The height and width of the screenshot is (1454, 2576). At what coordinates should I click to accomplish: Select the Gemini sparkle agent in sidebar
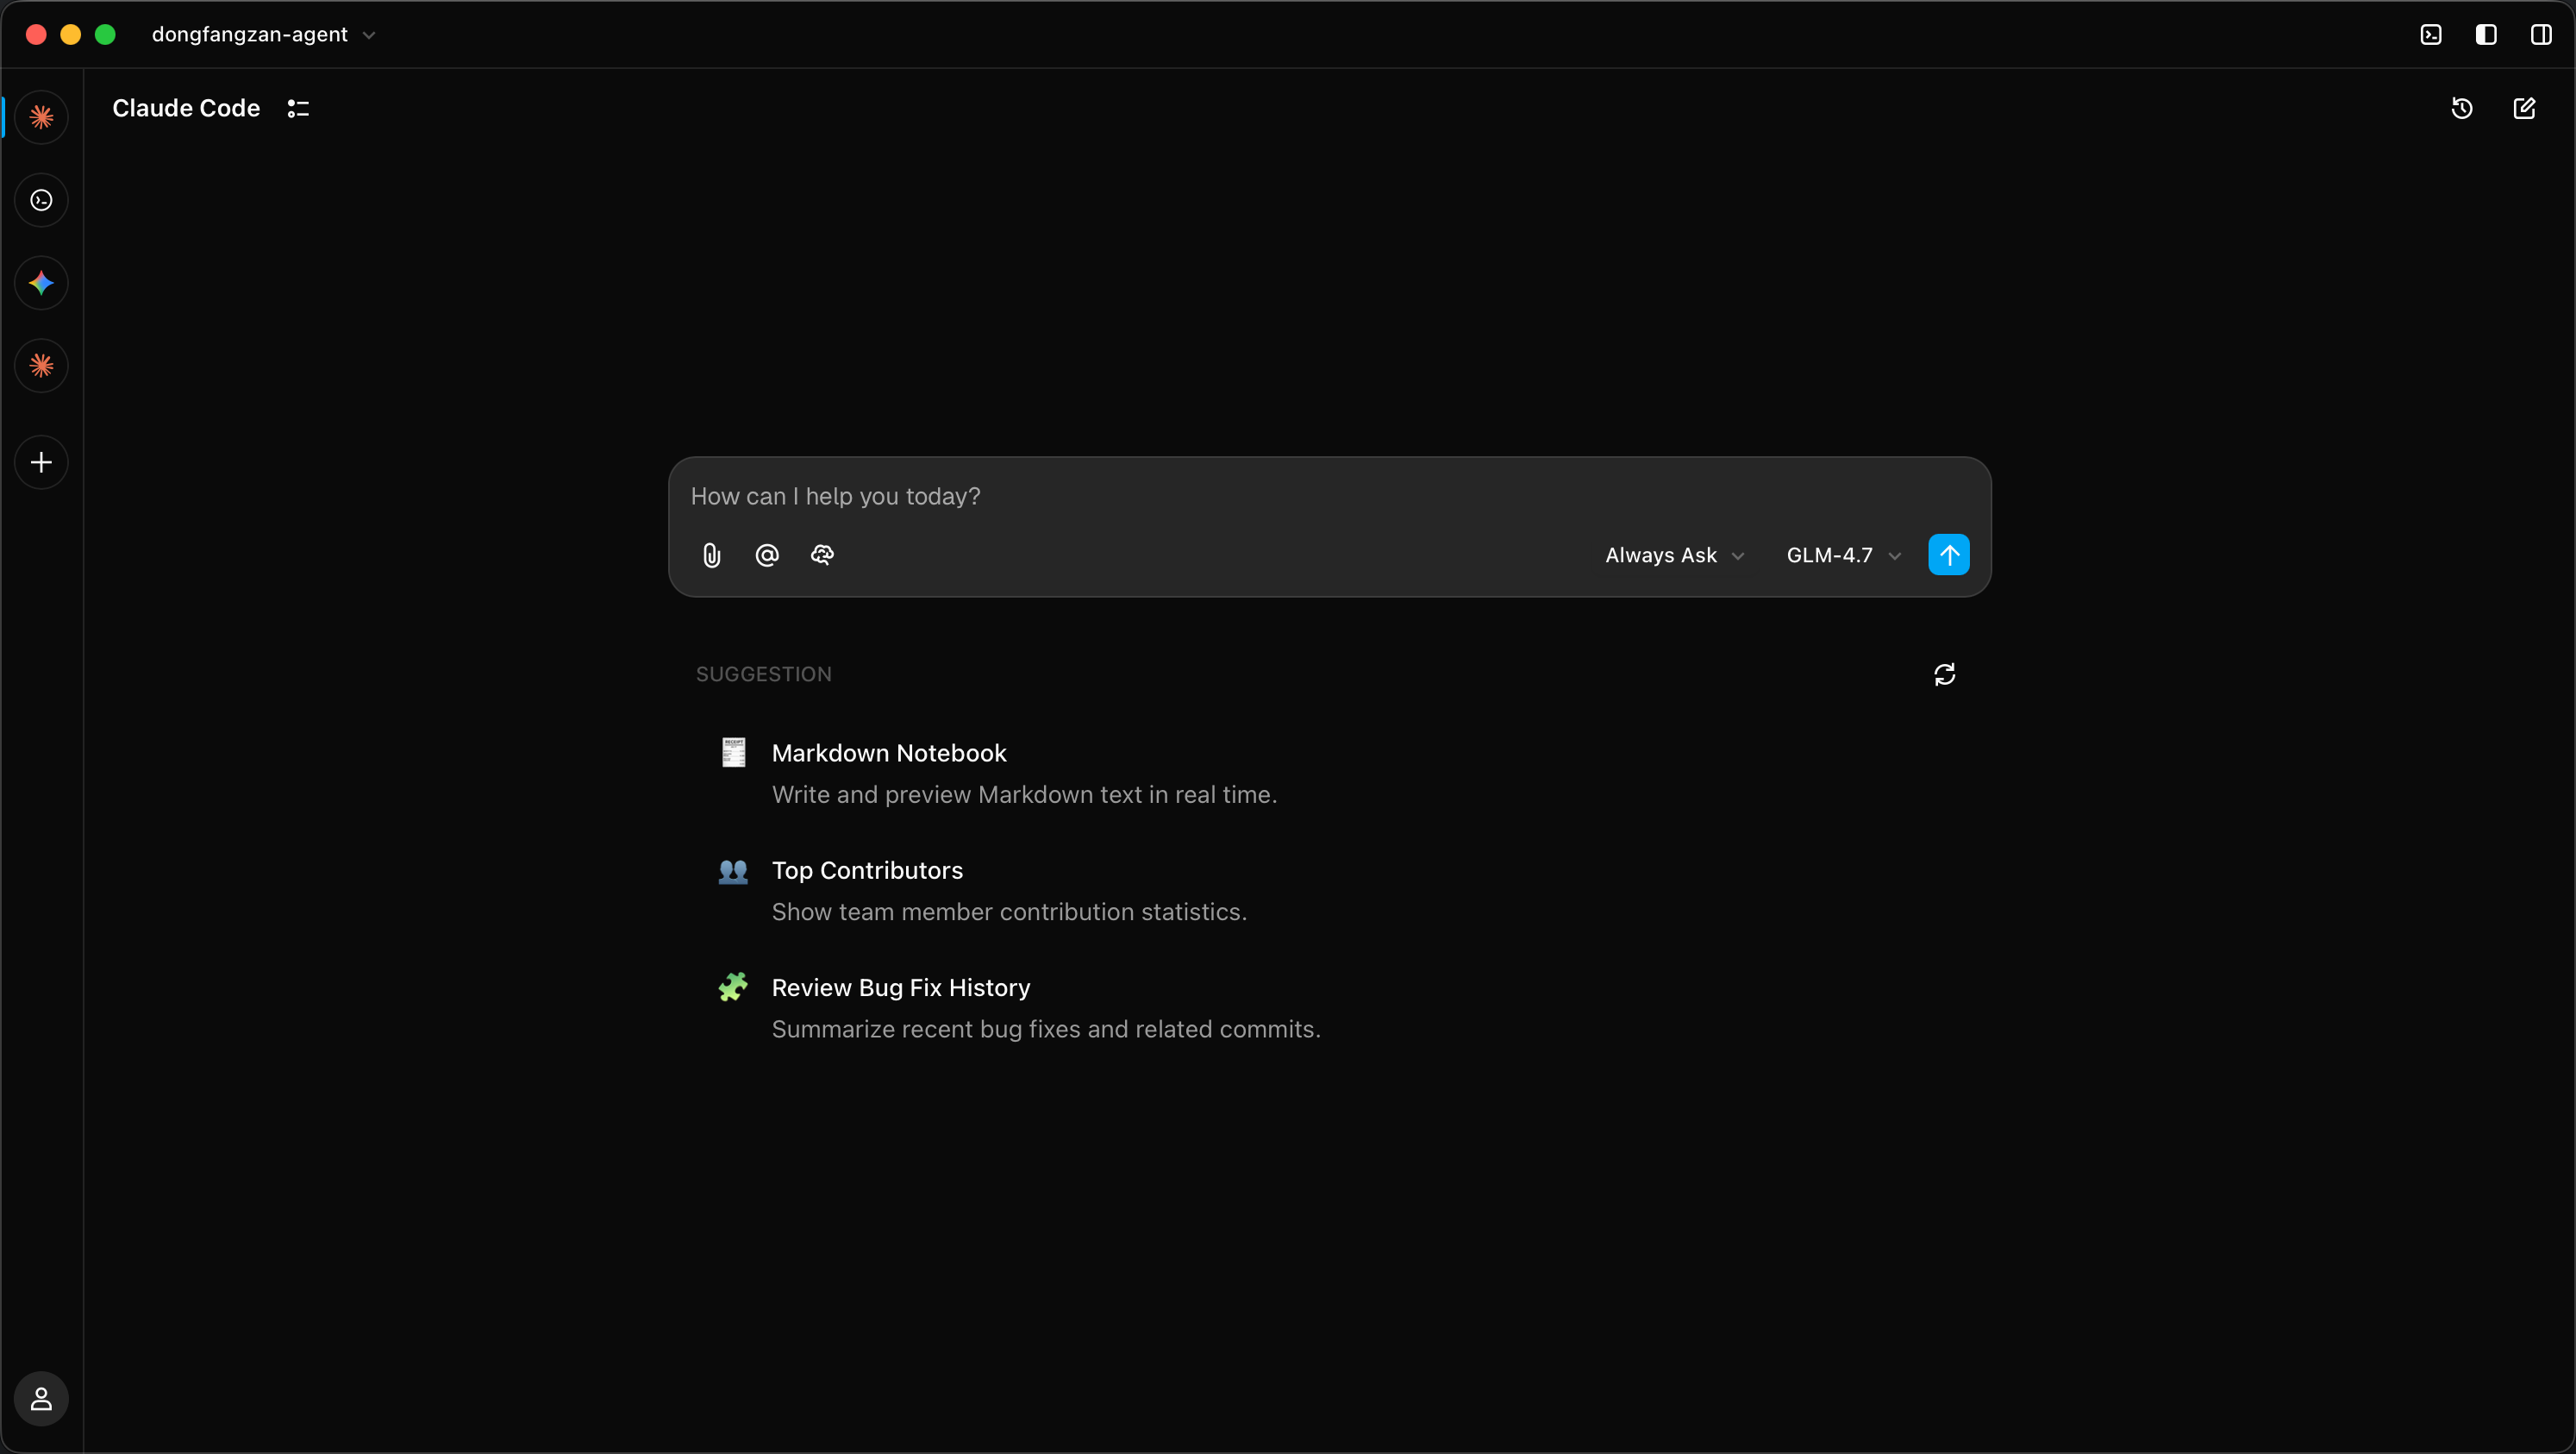[x=41, y=283]
